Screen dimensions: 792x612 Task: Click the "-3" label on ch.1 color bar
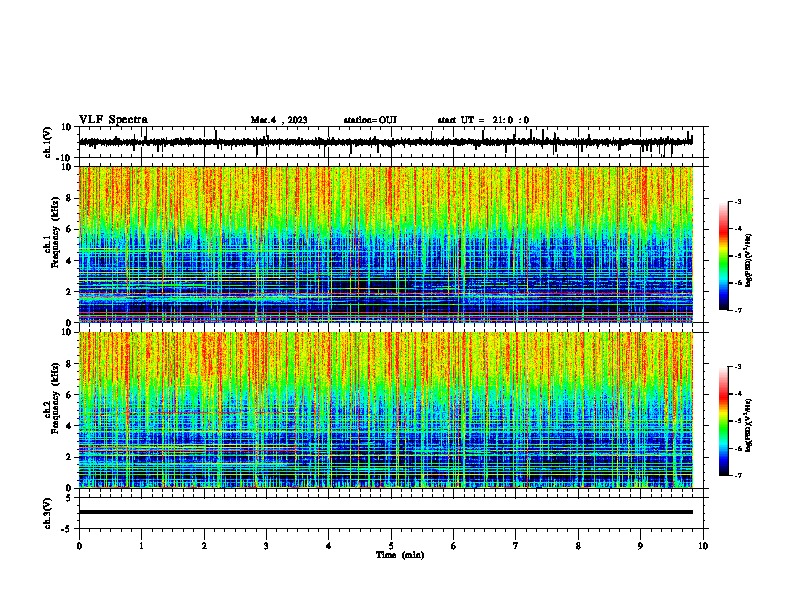(737, 202)
